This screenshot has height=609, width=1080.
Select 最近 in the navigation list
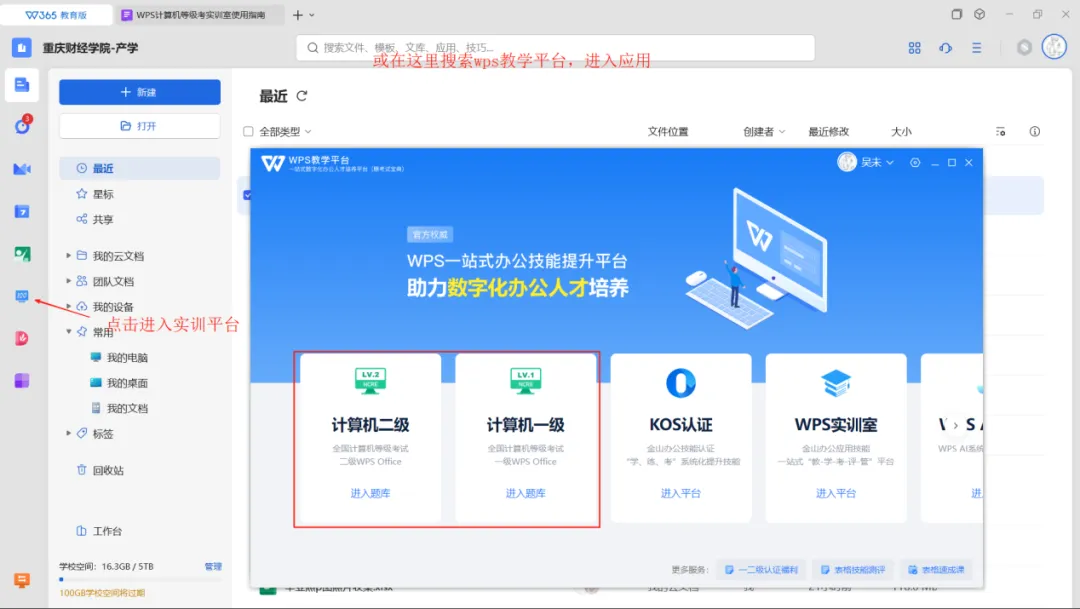tap(139, 168)
